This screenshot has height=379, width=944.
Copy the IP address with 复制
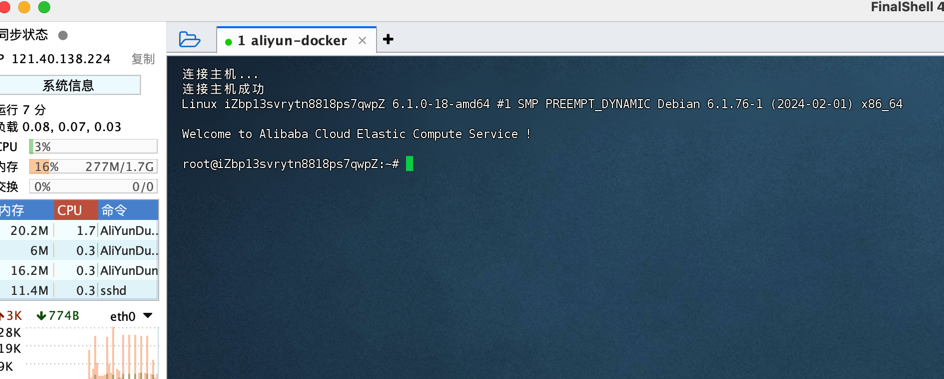point(143,59)
